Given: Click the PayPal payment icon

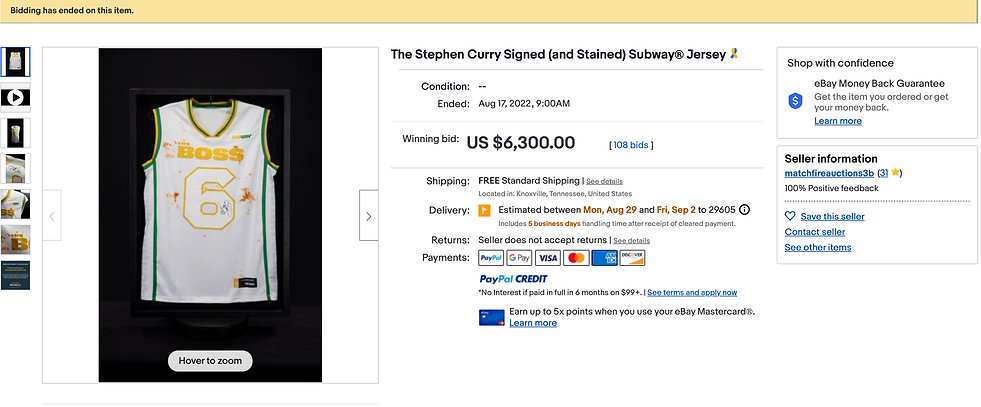Looking at the screenshot, I should click(491, 258).
